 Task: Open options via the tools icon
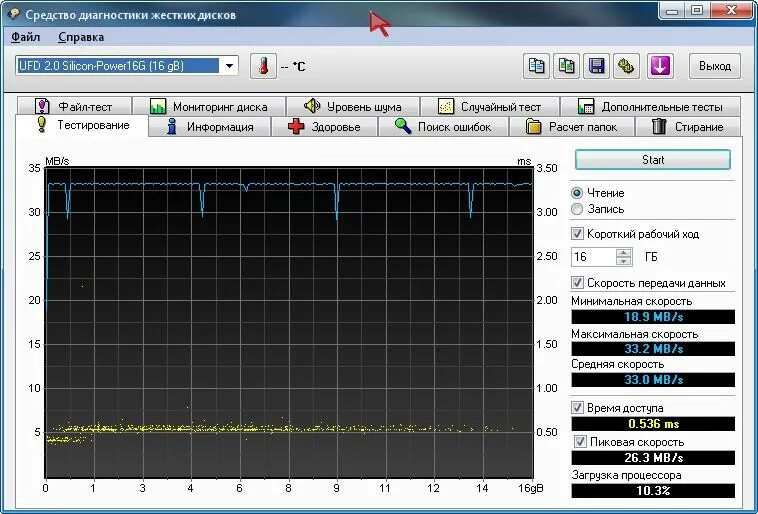click(x=626, y=66)
